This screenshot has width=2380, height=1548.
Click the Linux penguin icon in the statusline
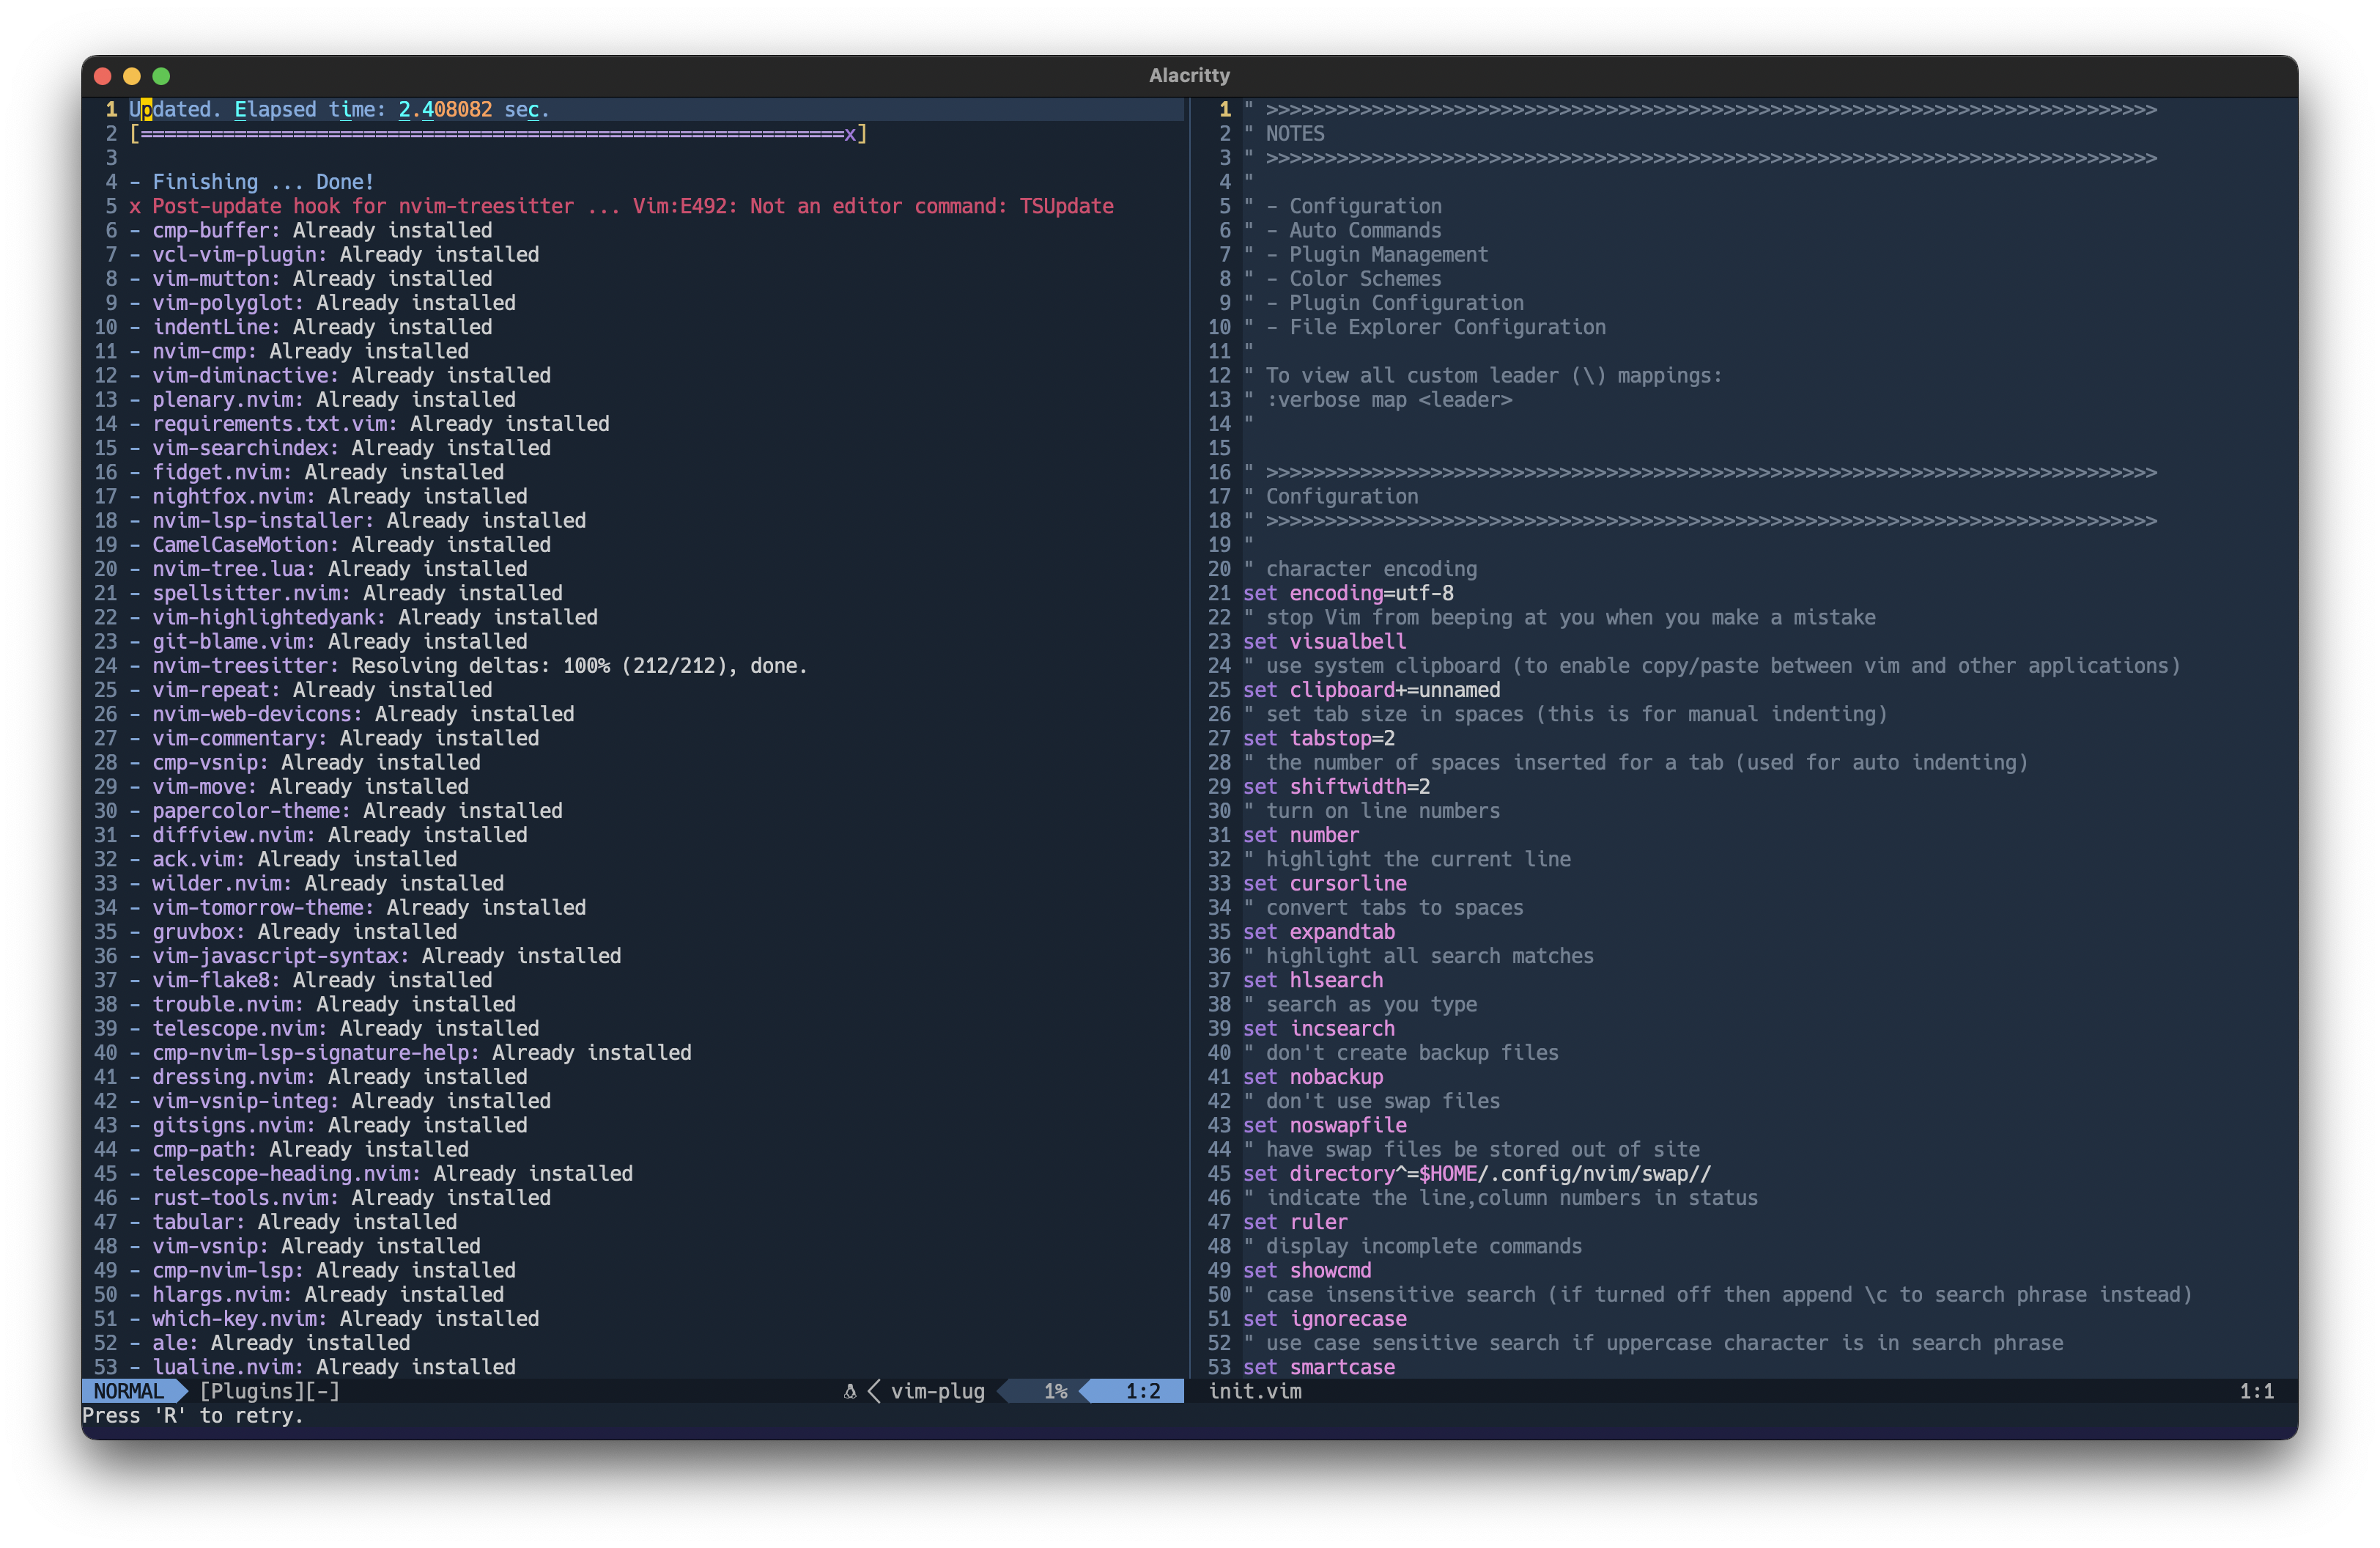[x=850, y=1391]
